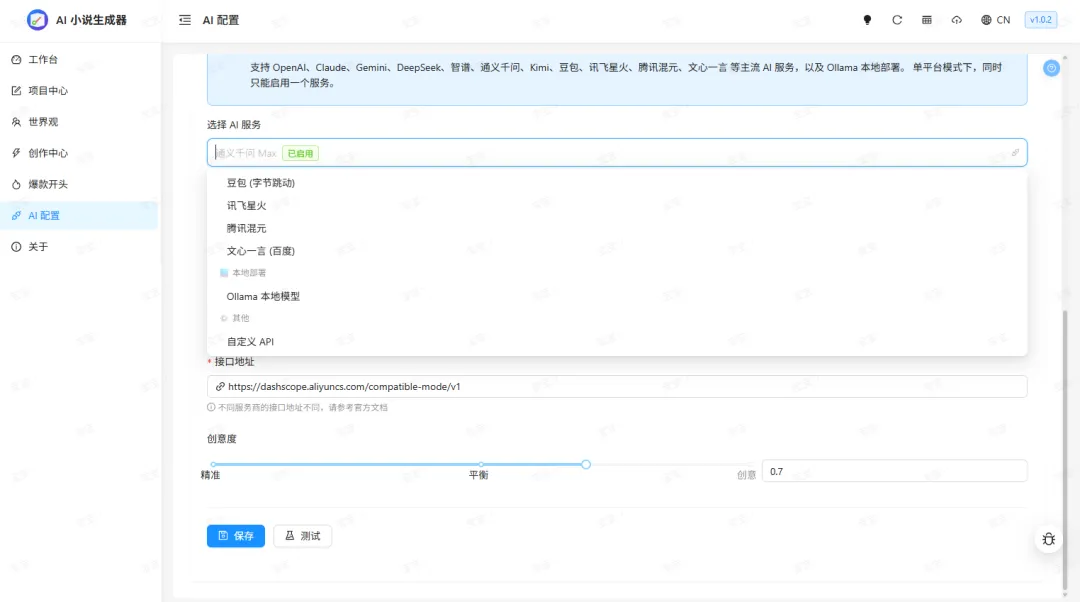Click the page vertical scrollbar

click(x=1066, y=448)
